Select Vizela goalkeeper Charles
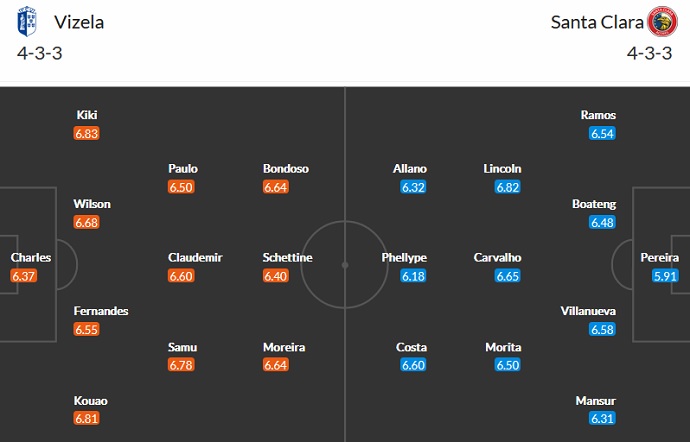This screenshot has width=690, height=442. pyautogui.click(x=30, y=258)
